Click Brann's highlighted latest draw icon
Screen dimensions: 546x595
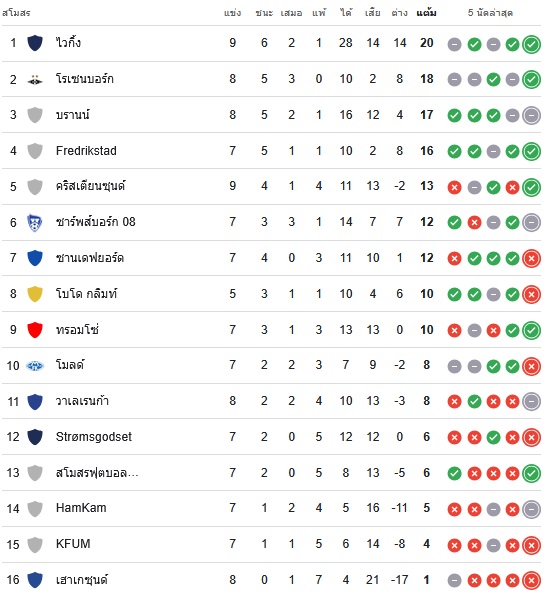point(531,115)
